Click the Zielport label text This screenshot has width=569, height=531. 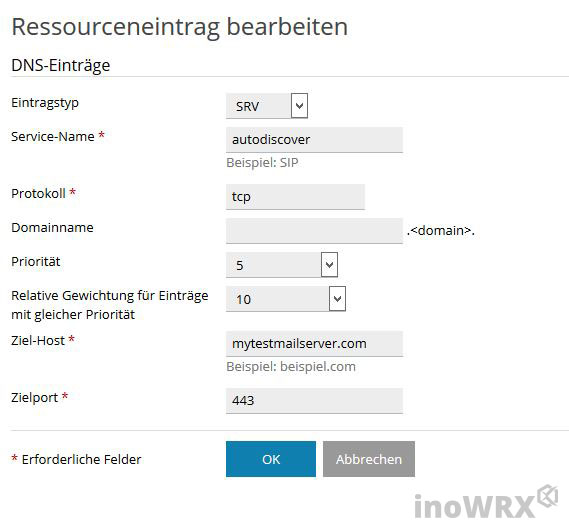[x=34, y=398]
